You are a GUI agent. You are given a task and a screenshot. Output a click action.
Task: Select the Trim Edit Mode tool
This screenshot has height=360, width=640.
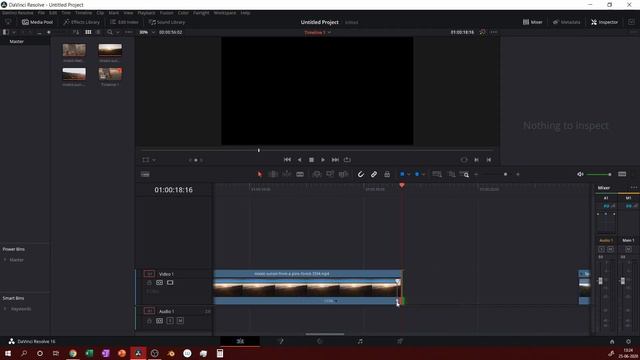(x=273, y=174)
